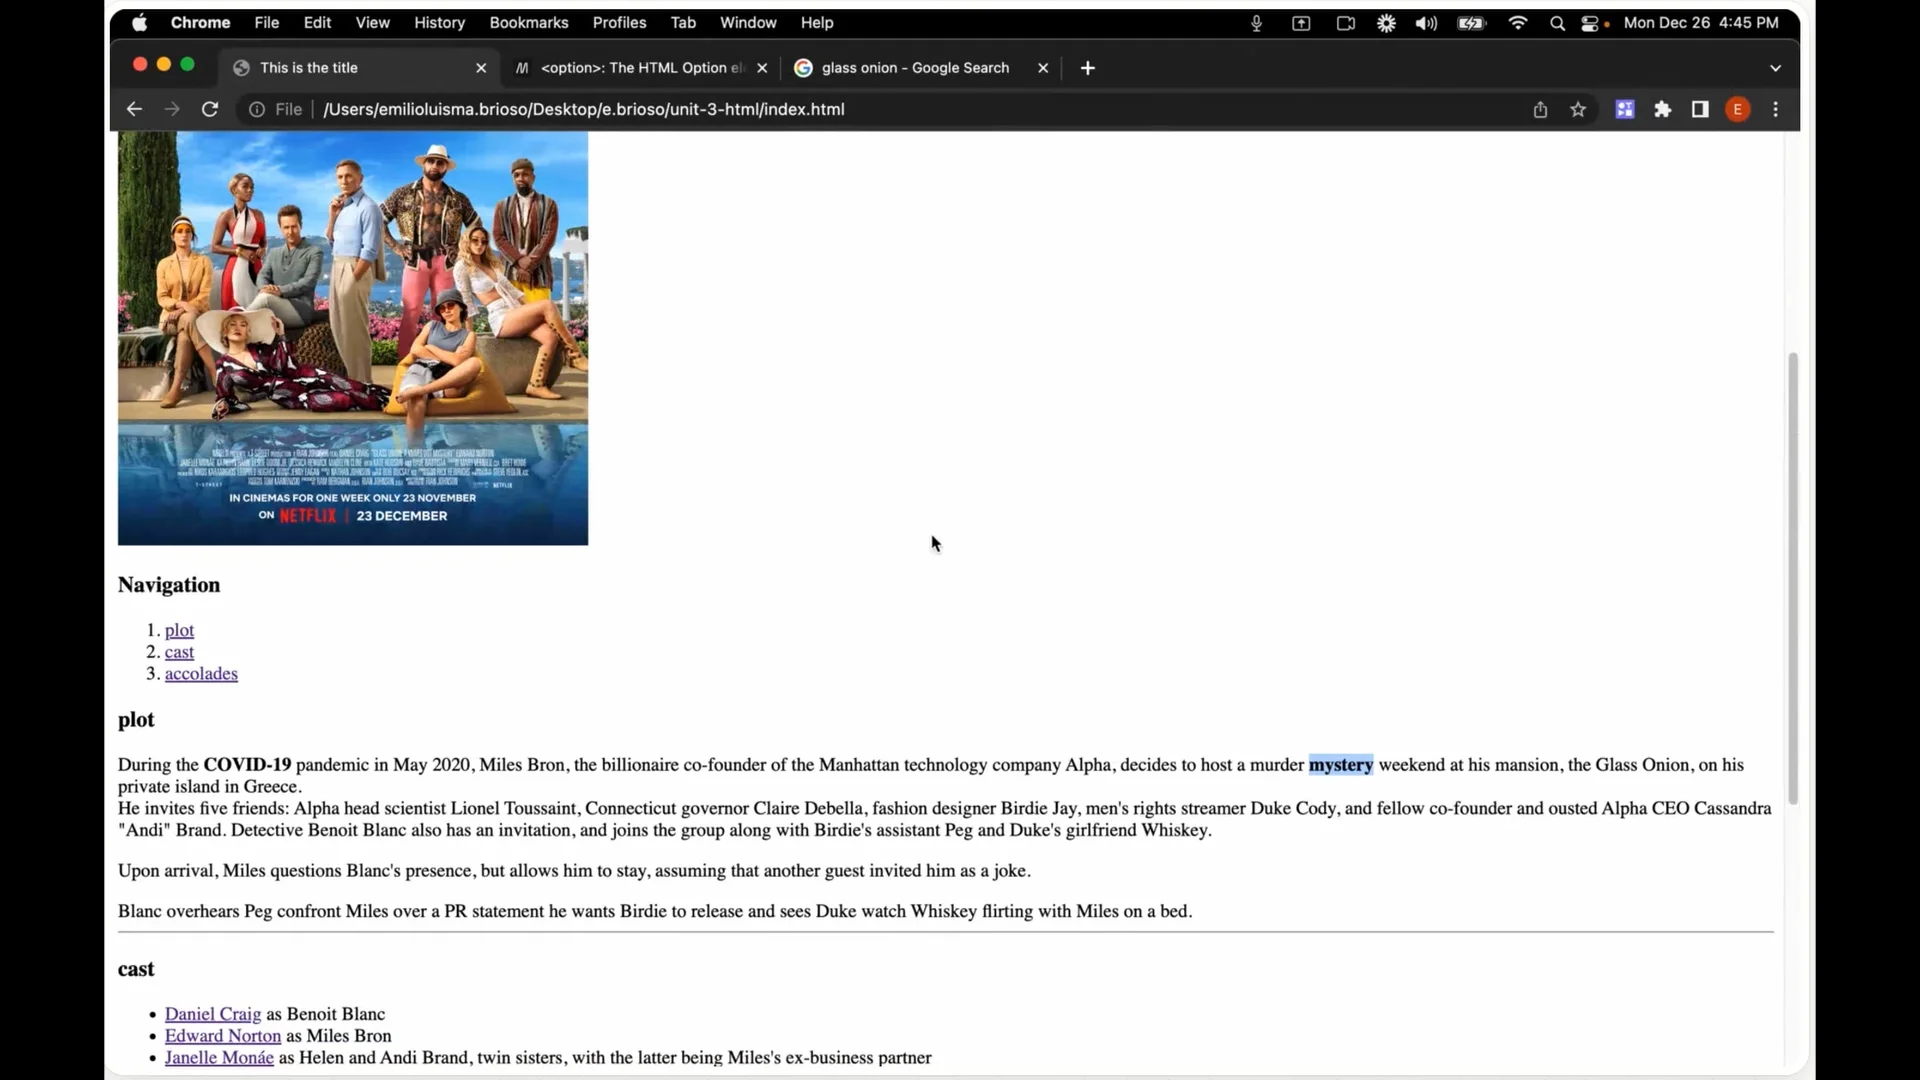Image resolution: width=1920 pixels, height=1080 pixels.
Task: Toggle the Chrome side panel icon
Action: [x=1700, y=109]
